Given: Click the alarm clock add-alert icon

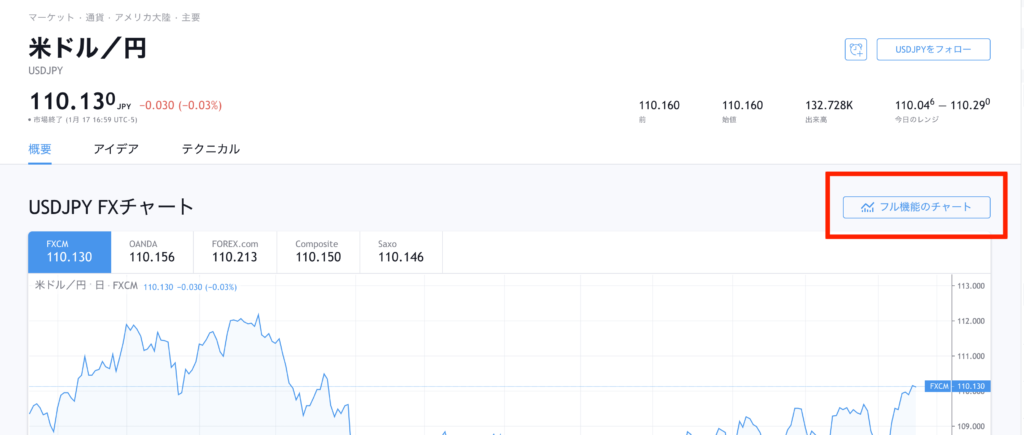Looking at the screenshot, I should (855, 49).
